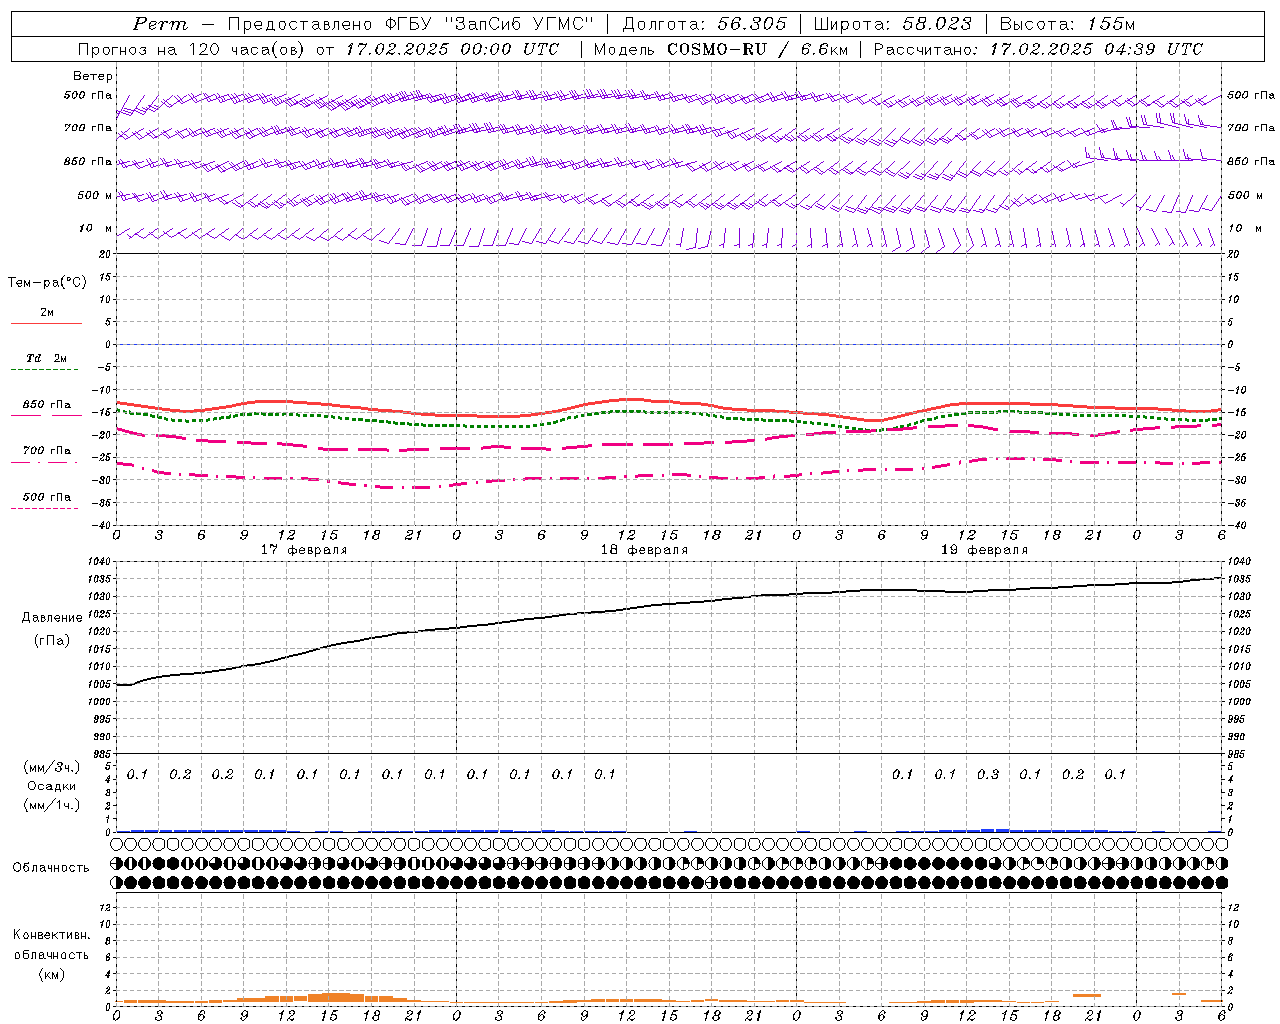Image resolution: width=1280 pixels, height=1024 pixels.
Task: Click the "Давление" pressure chart label
Action: (52, 618)
